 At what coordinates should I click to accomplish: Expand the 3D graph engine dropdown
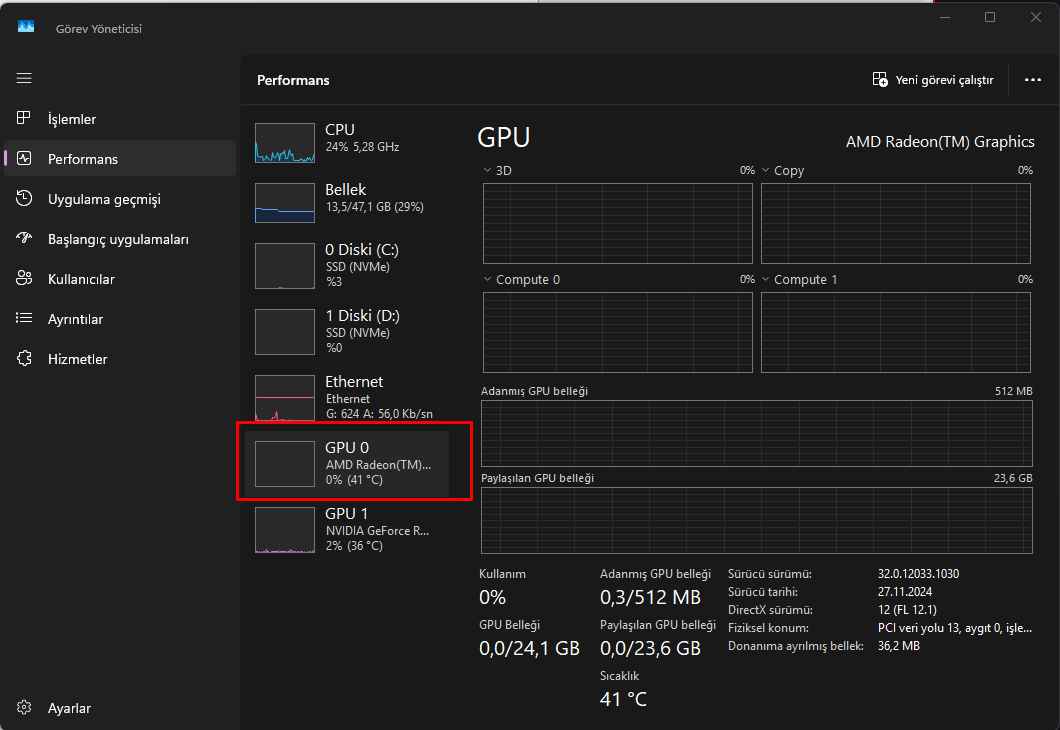click(487, 171)
